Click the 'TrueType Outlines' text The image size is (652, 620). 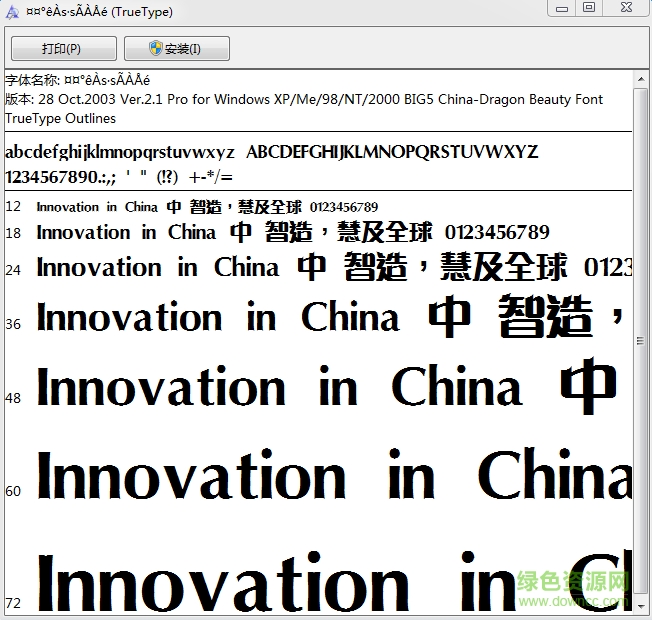click(x=61, y=118)
